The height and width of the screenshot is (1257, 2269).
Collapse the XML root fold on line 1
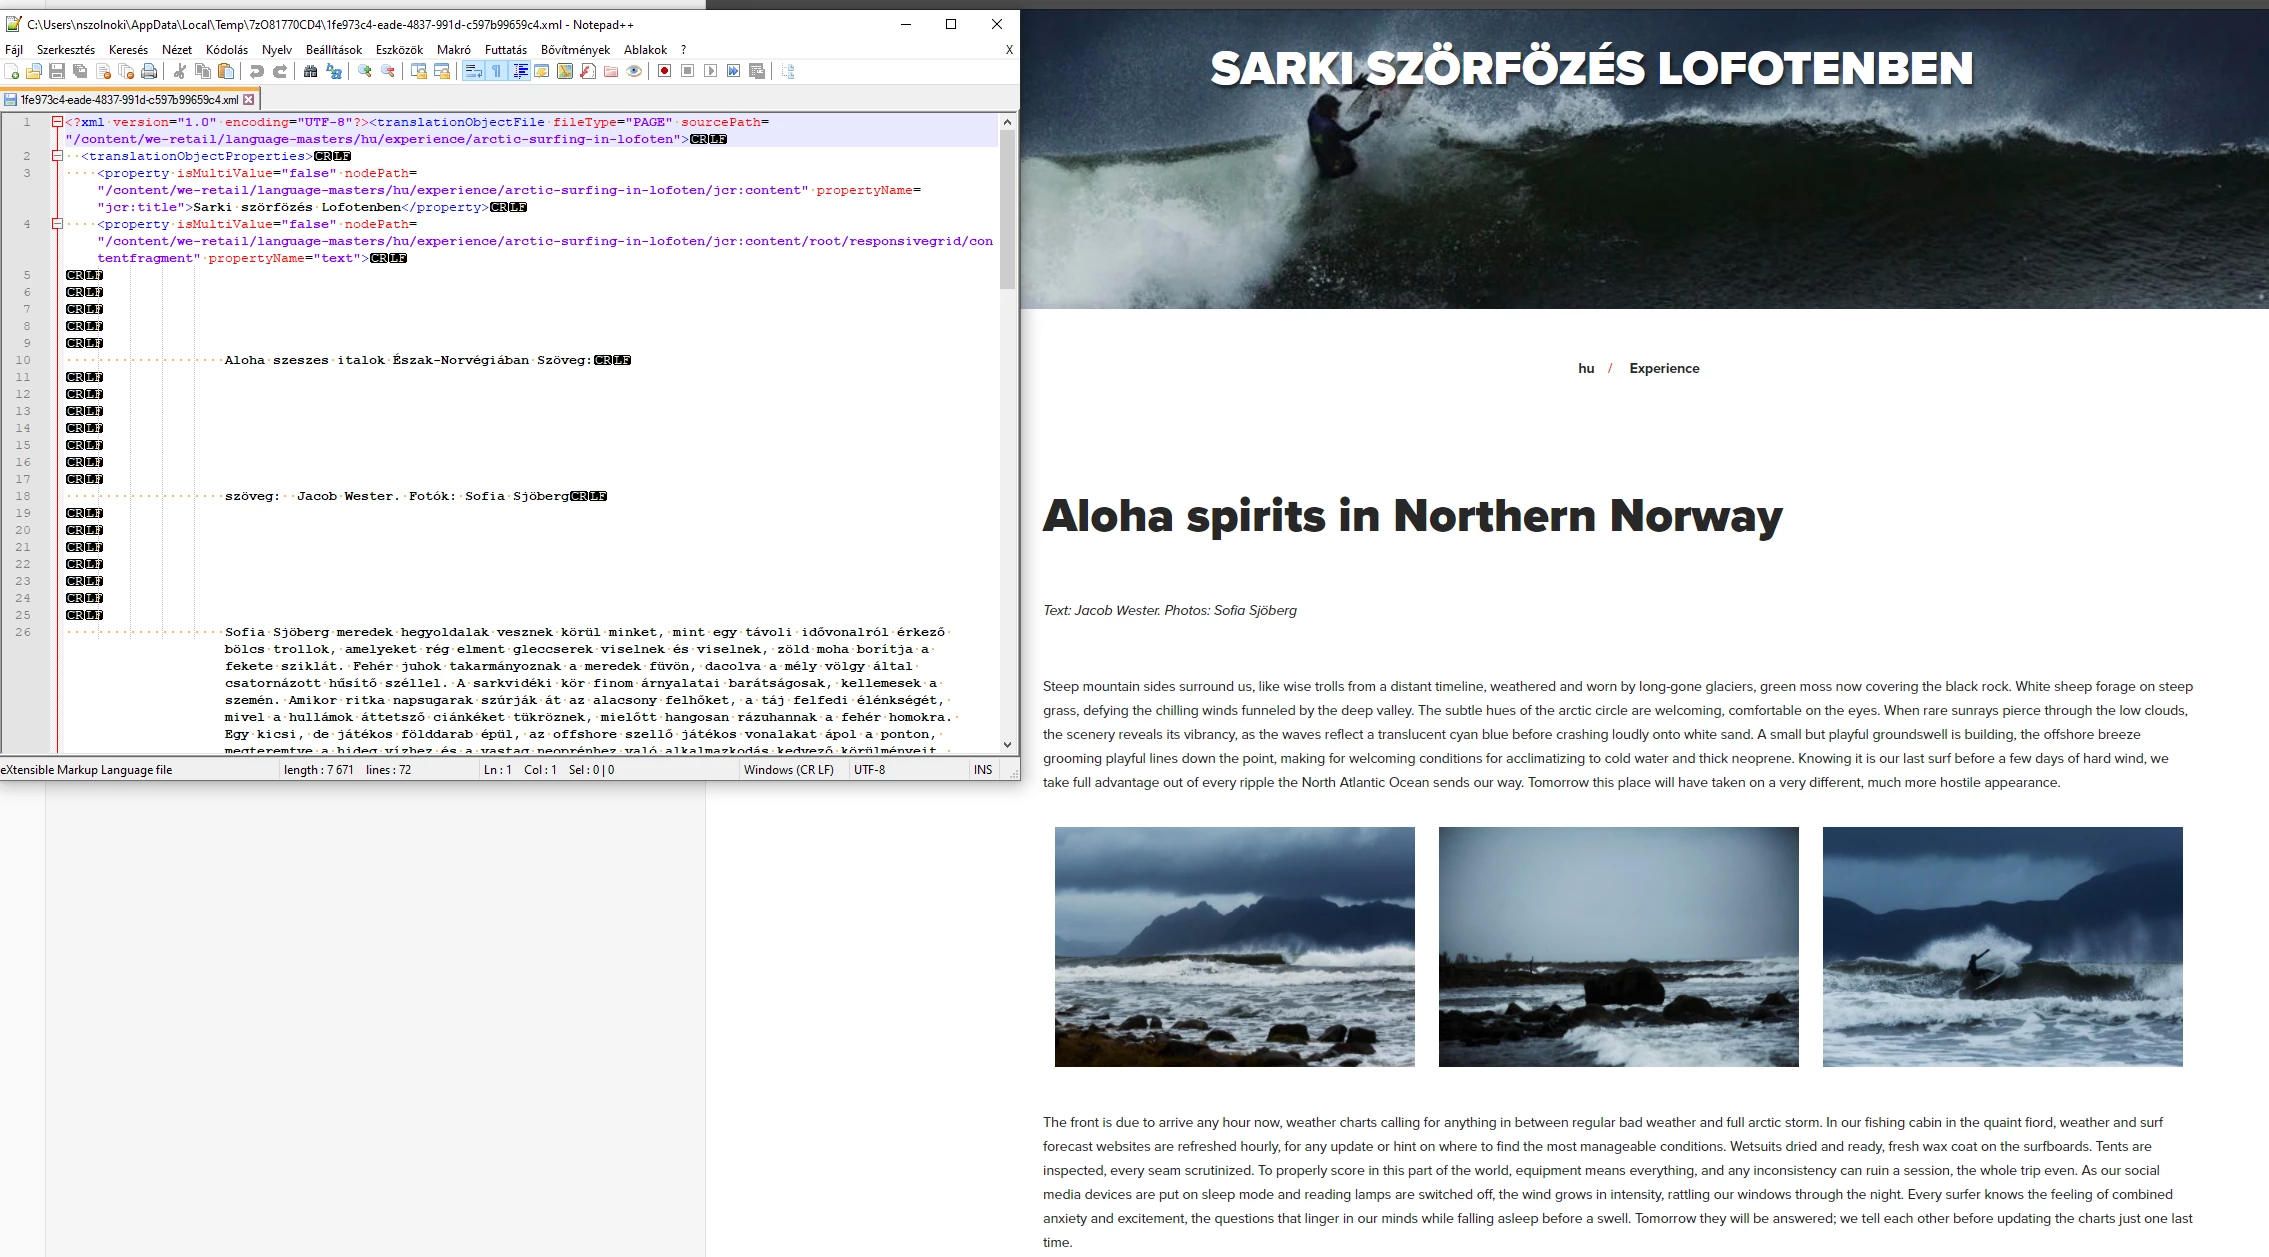(x=58, y=122)
